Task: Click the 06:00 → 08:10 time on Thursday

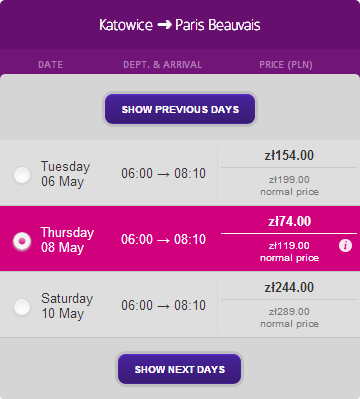Action: tap(163, 240)
